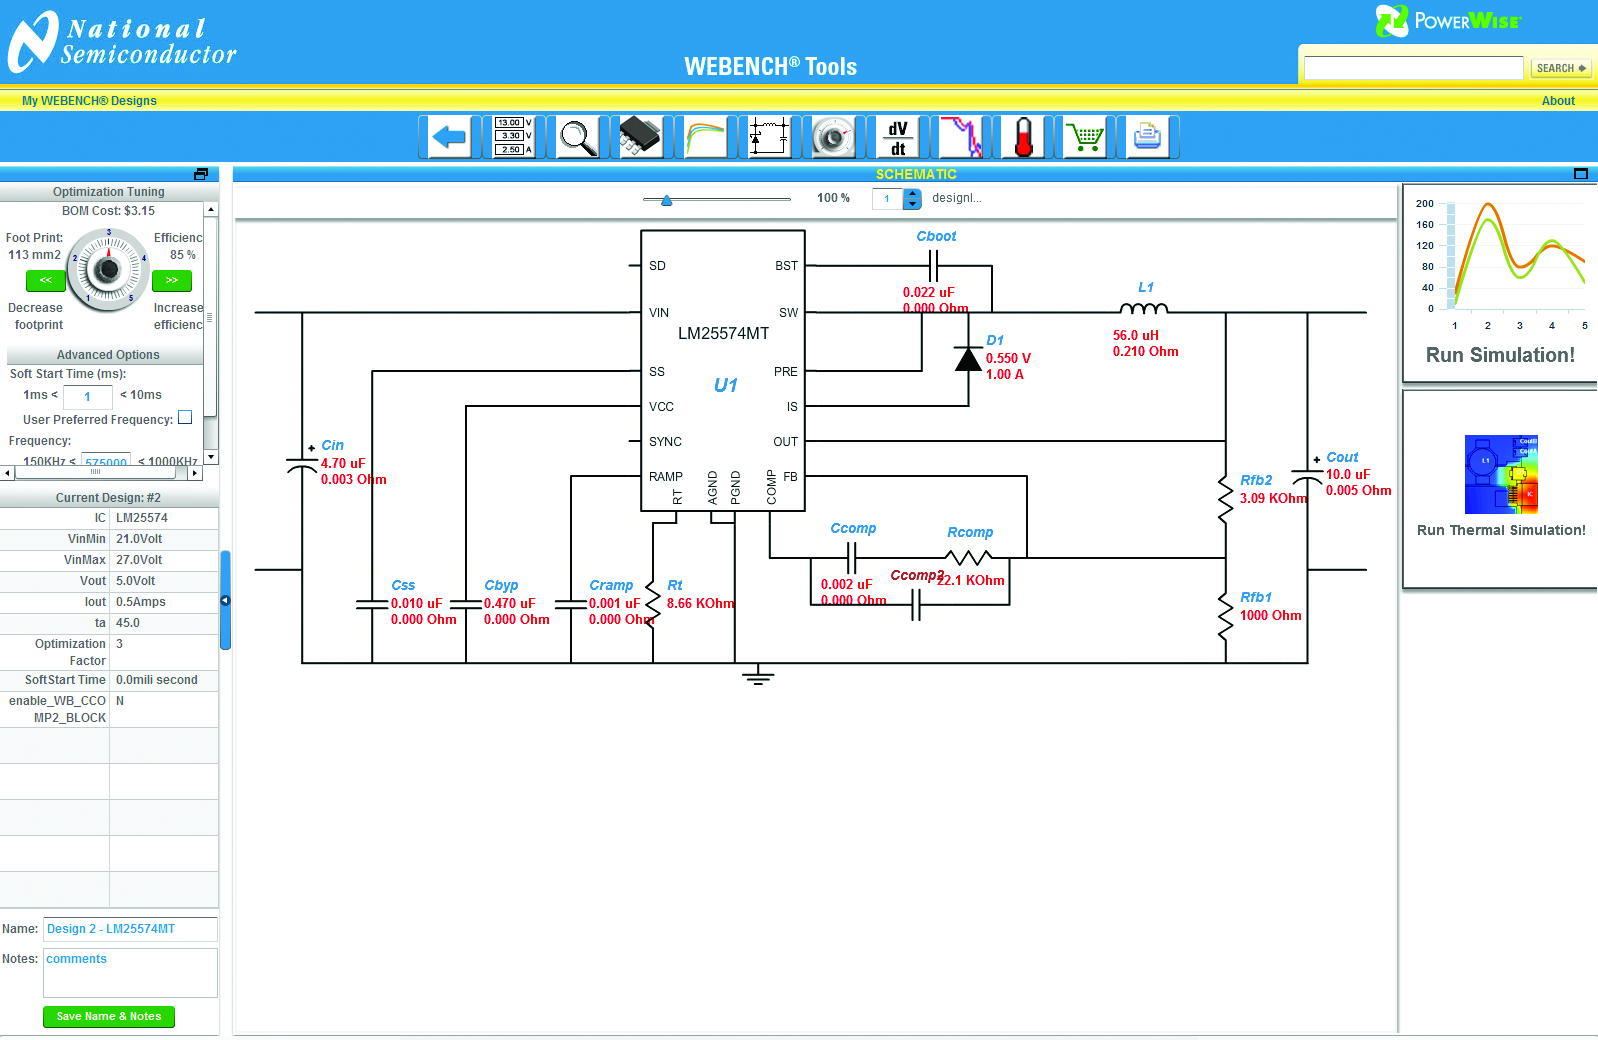Click the LM25574 IC value cell
This screenshot has height=1040, width=1598.
164,518
